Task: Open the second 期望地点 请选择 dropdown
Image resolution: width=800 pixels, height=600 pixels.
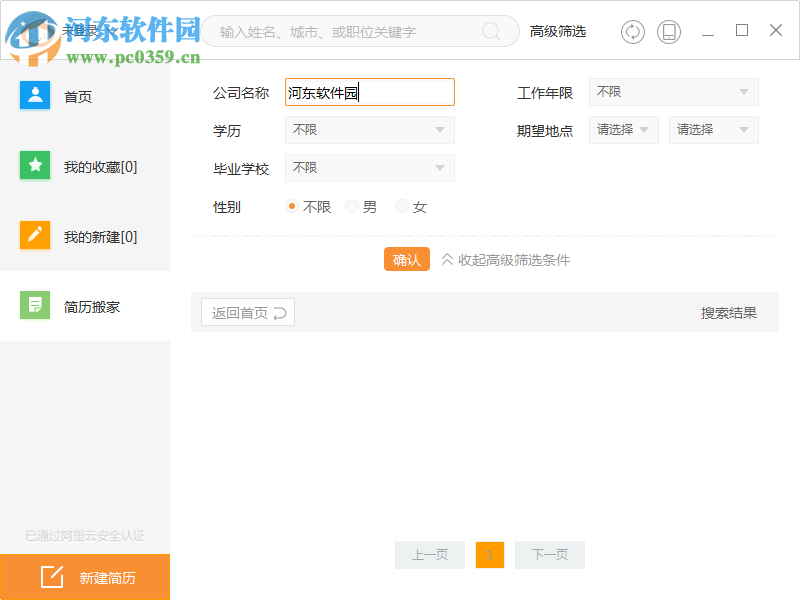Action: [713, 130]
